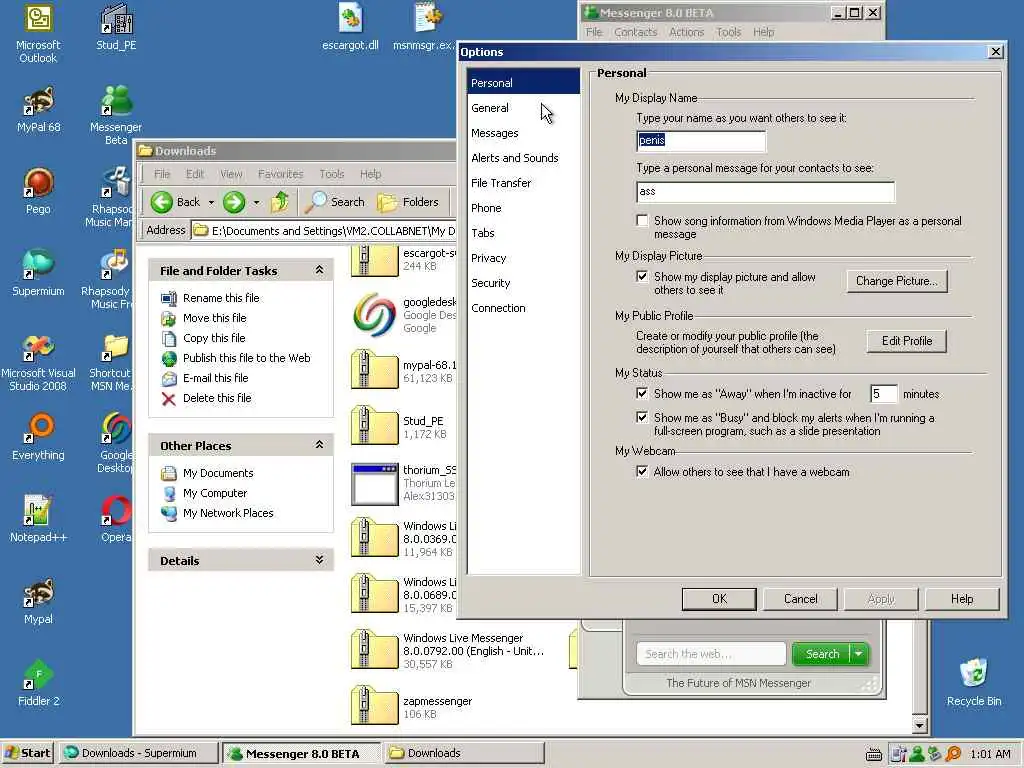This screenshot has width=1024, height=768.
Task: Toggle Folders pane in Downloads toolbar
Action: click(x=408, y=202)
